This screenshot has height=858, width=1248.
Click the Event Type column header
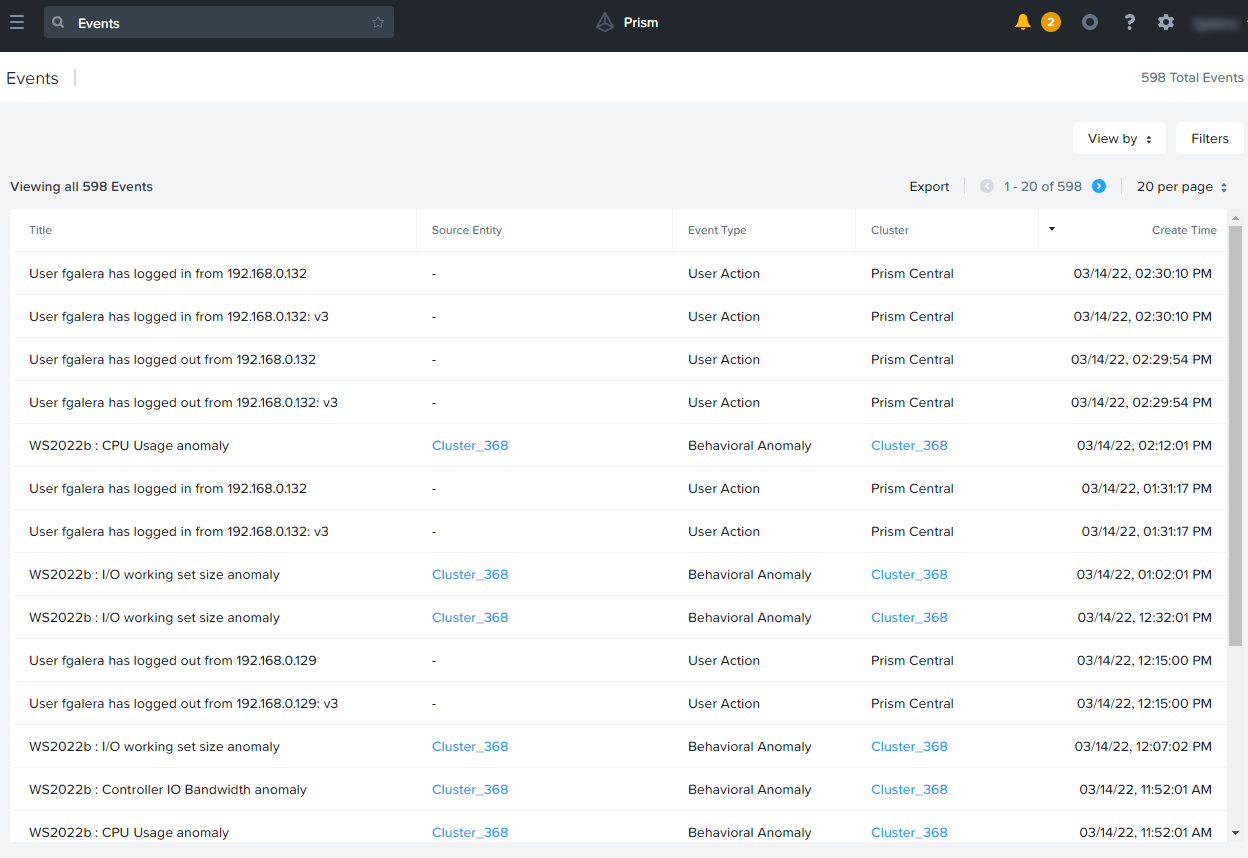717,230
